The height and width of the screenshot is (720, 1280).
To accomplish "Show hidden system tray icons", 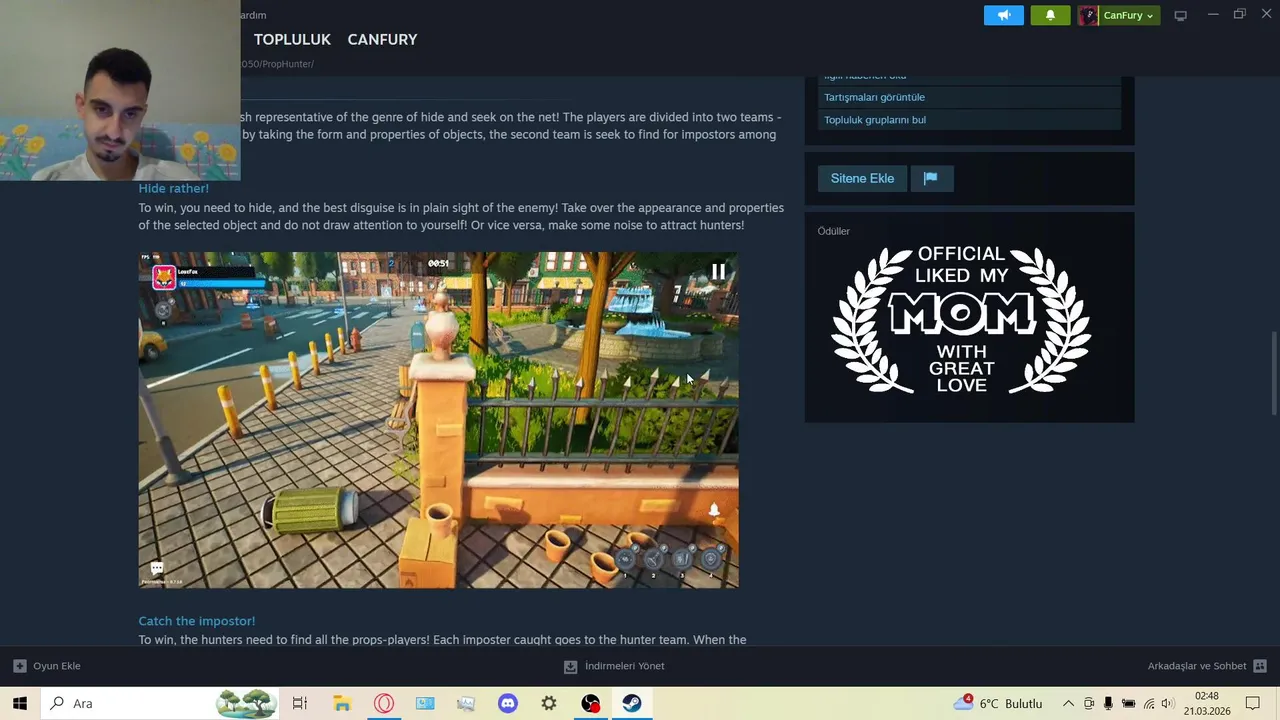I will 1068,703.
